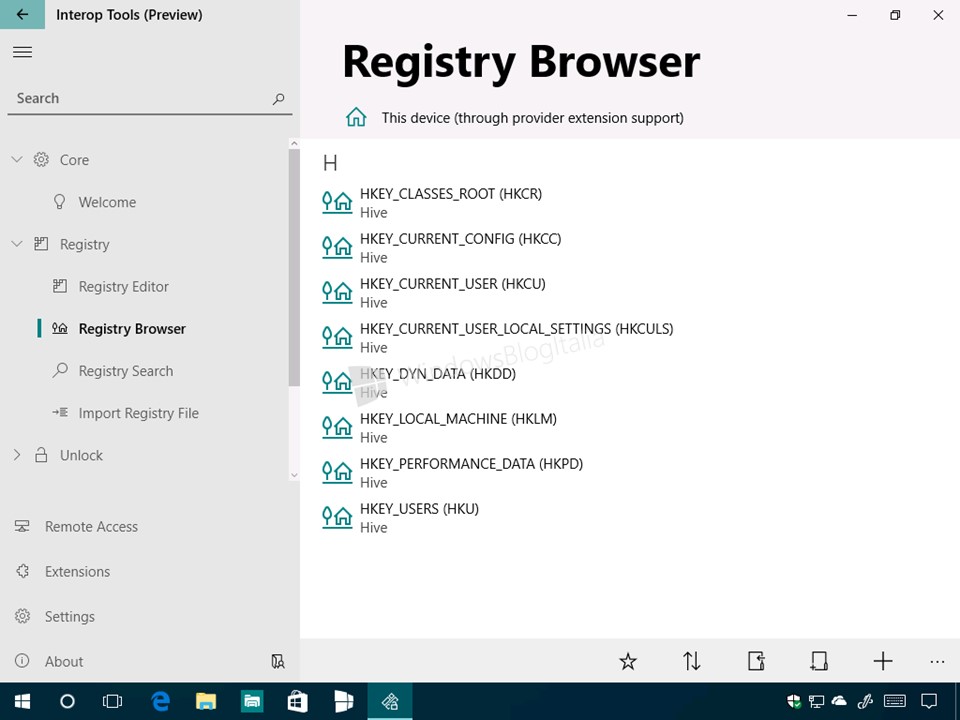Viewport: 960px width, 720px height.
Task: Select 'This device (through provider extension support)'
Action: pyautogui.click(x=533, y=118)
